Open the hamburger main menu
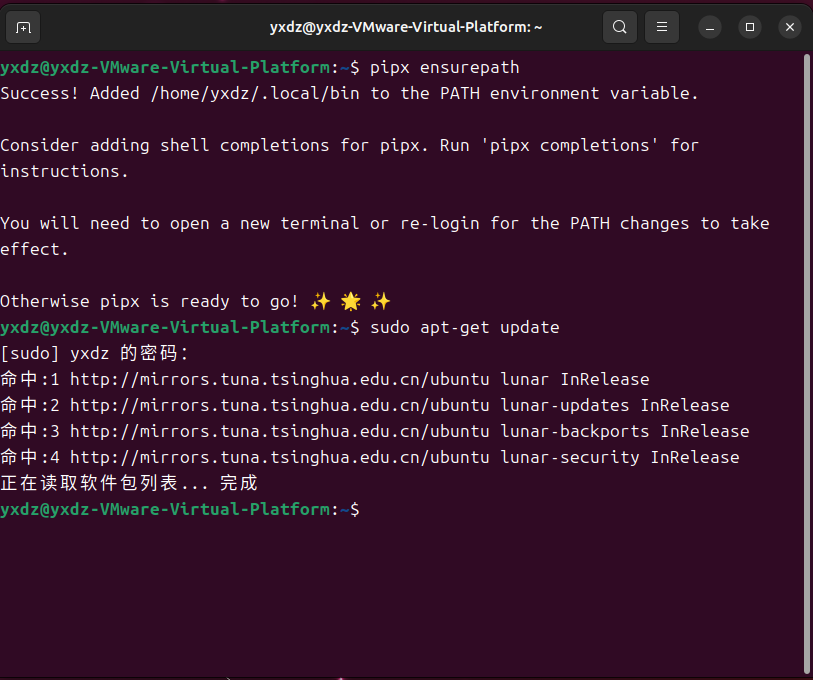The width and height of the screenshot is (813, 680). pyautogui.click(x=662, y=27)
